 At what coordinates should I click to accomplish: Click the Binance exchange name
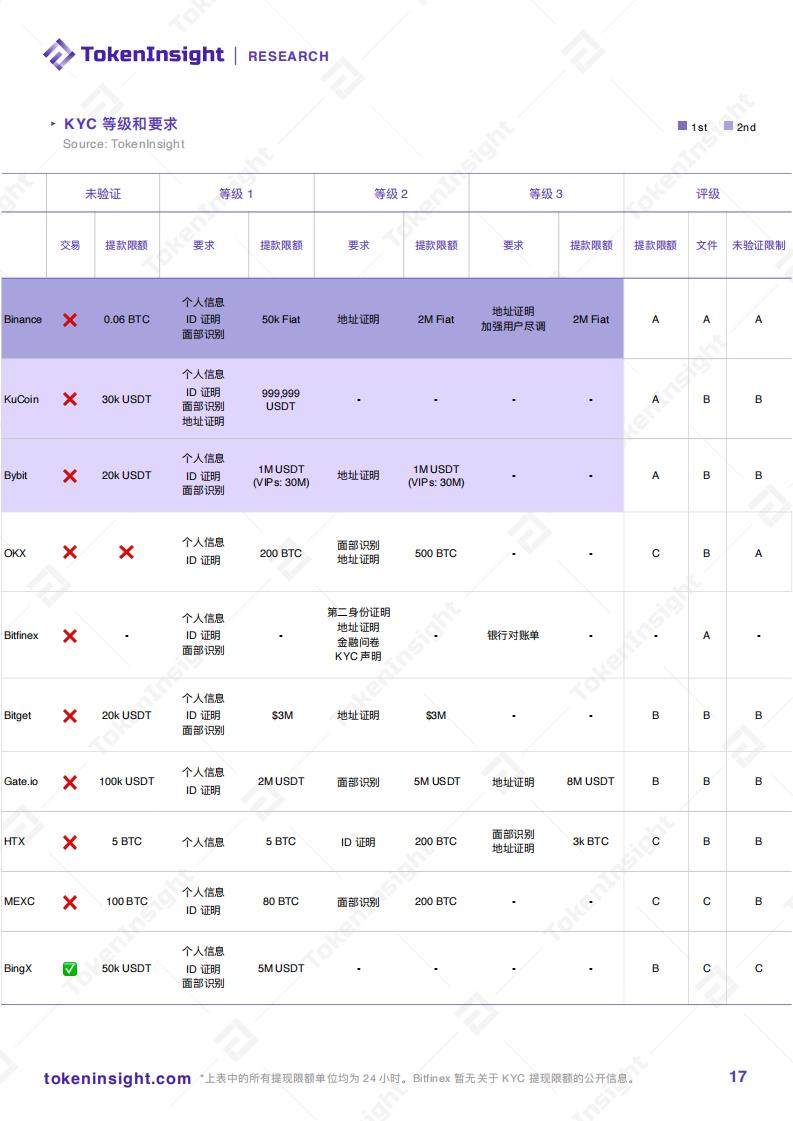pyautogui.click(x=23, y=320)
